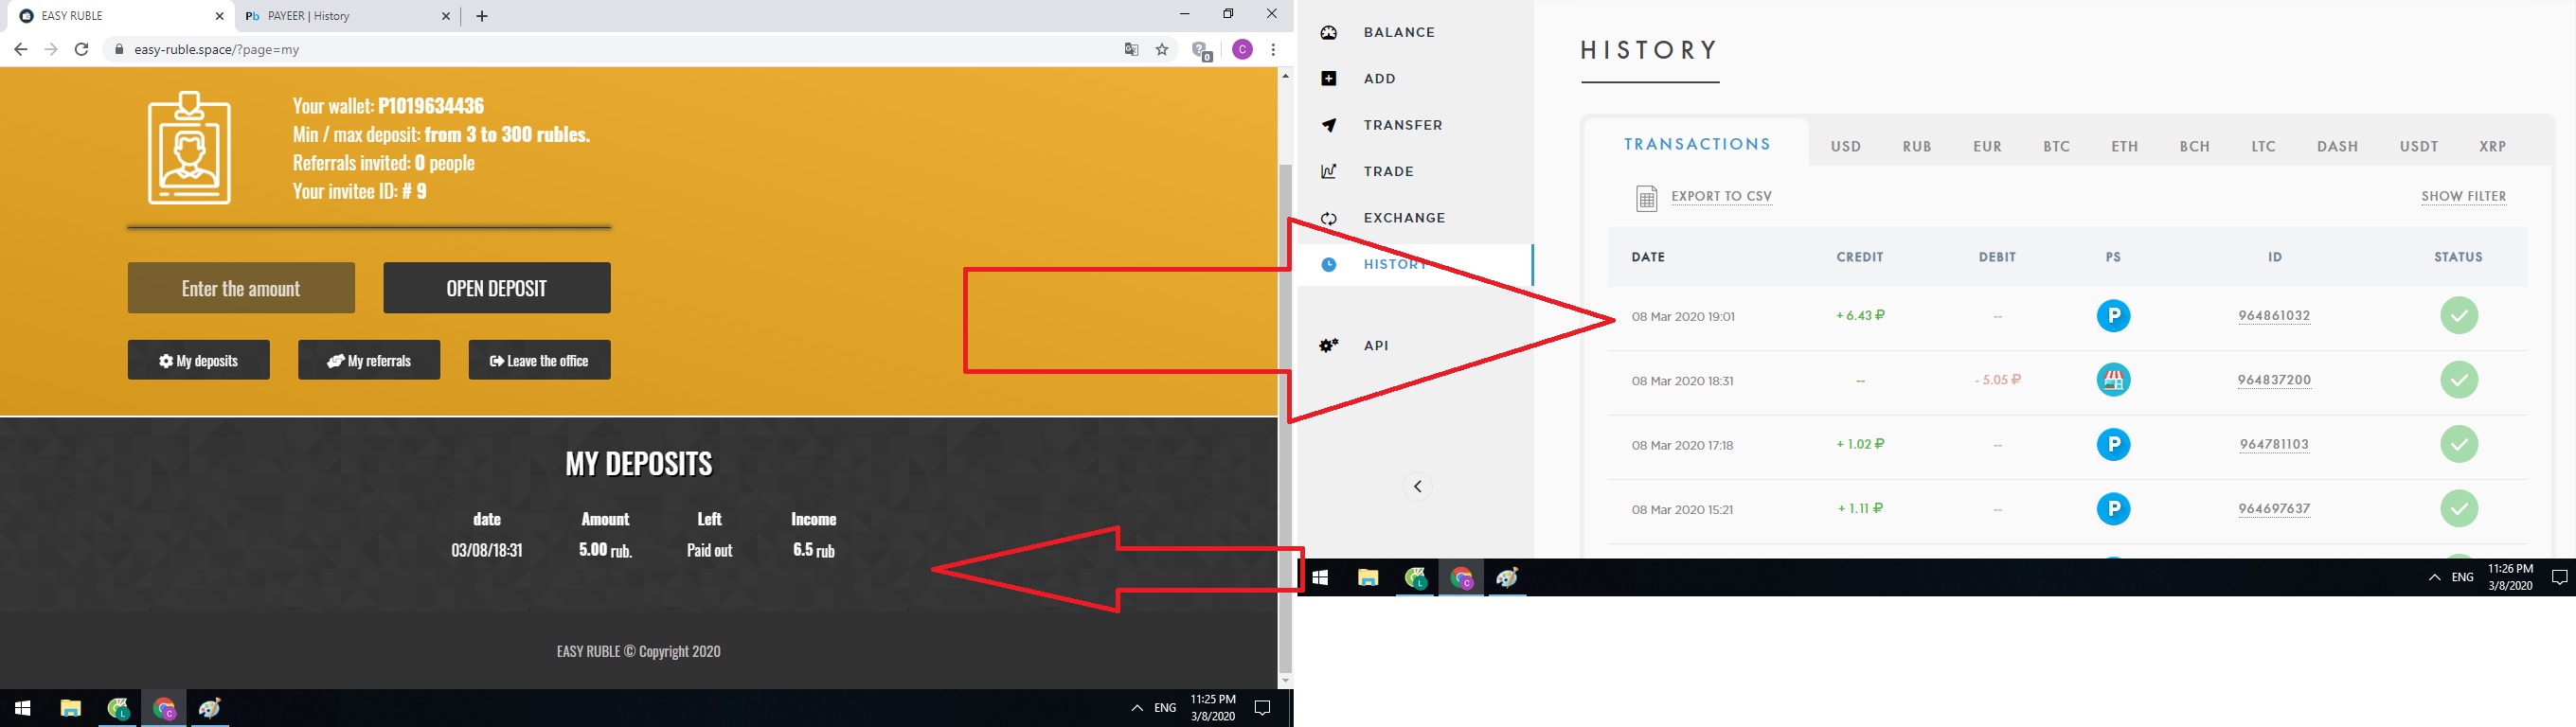
Task: Click the CSV spreadsheet icon
Action: coord(1646,198)
